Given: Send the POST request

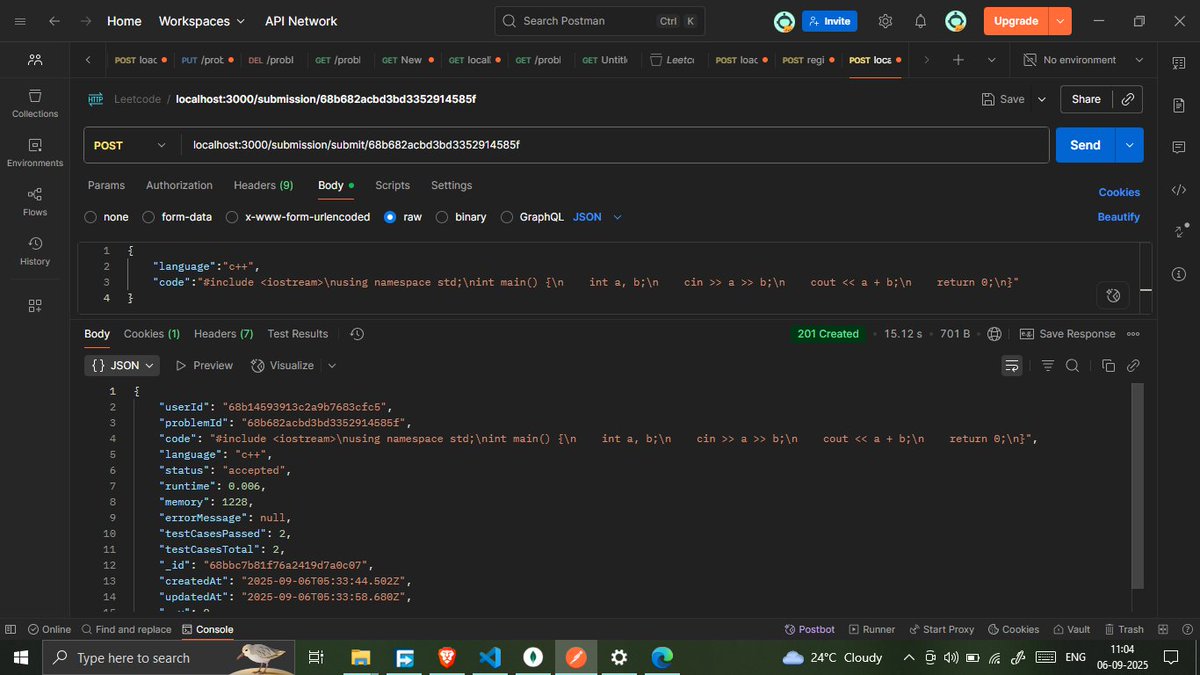Looking at the screenshot, I should click(1085, 145).
